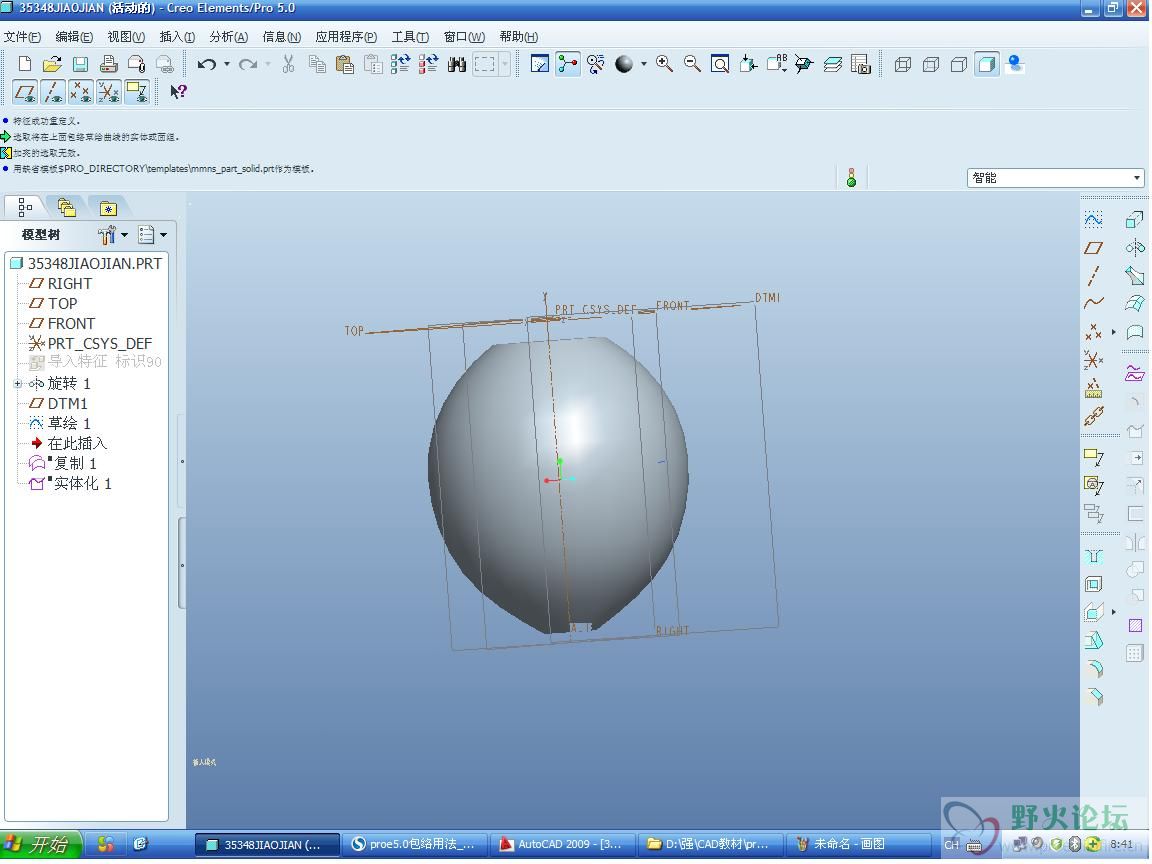Toggle annotation display icon
1152x864 pixels.
137,92
